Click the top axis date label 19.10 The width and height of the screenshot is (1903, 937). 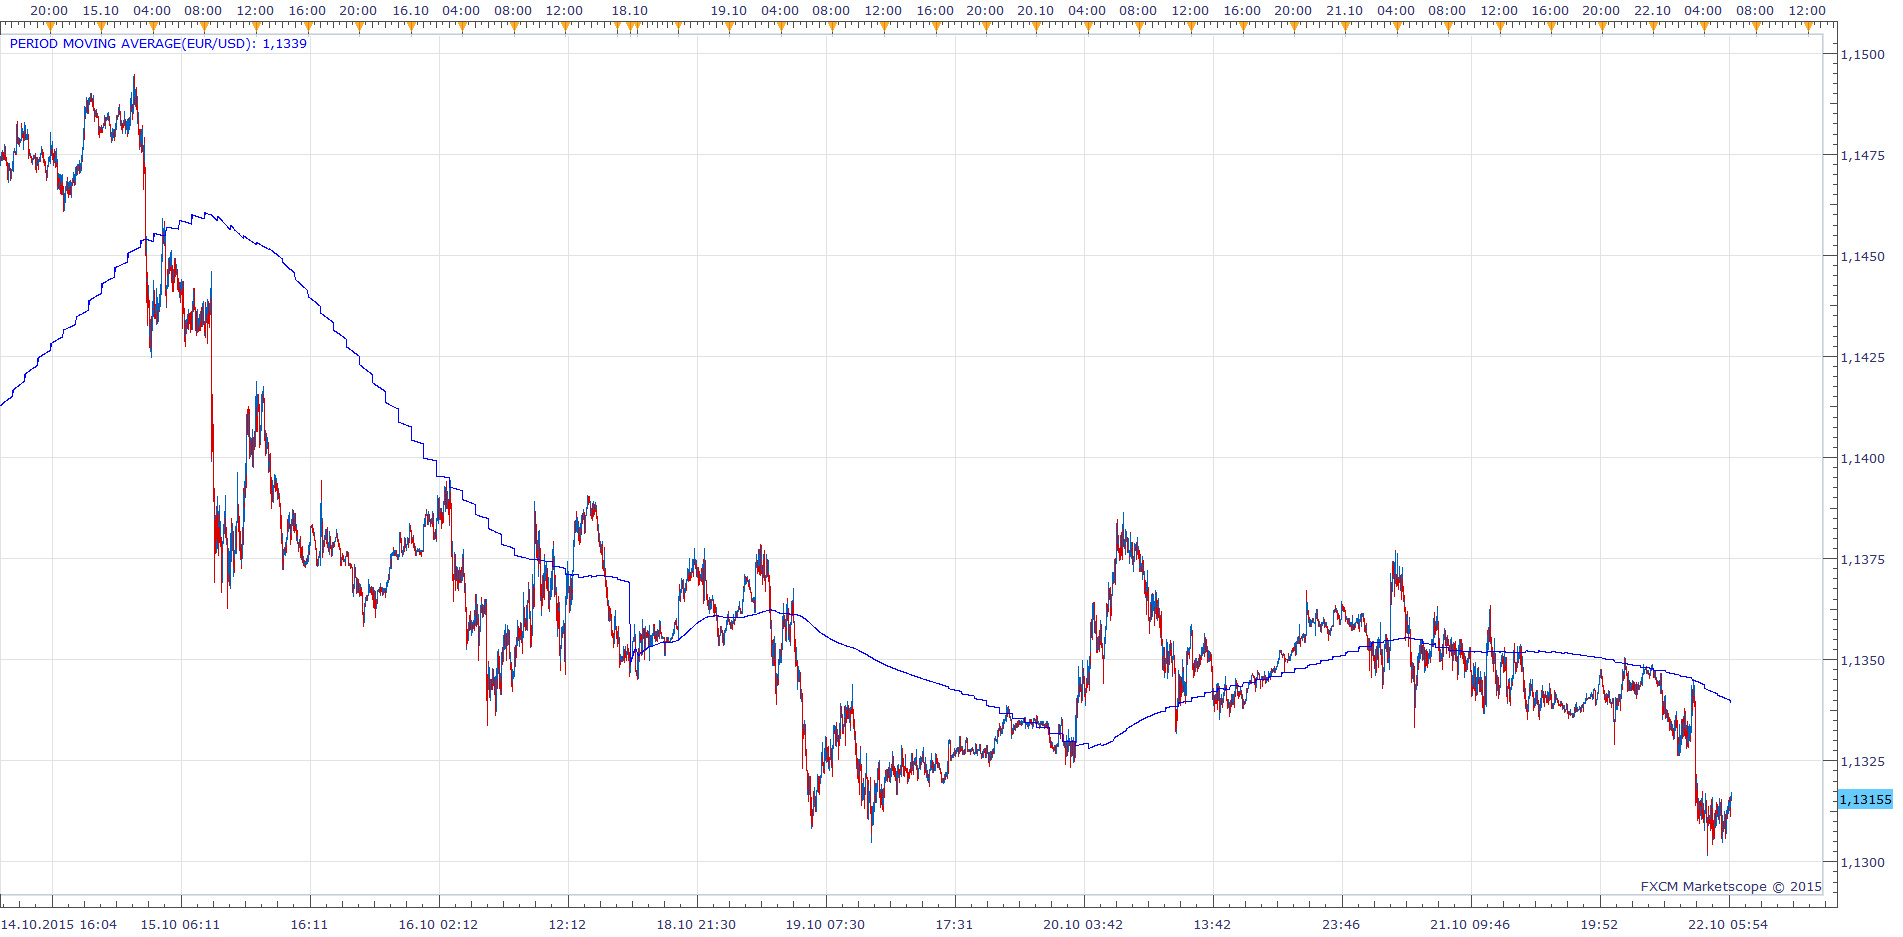729,11
